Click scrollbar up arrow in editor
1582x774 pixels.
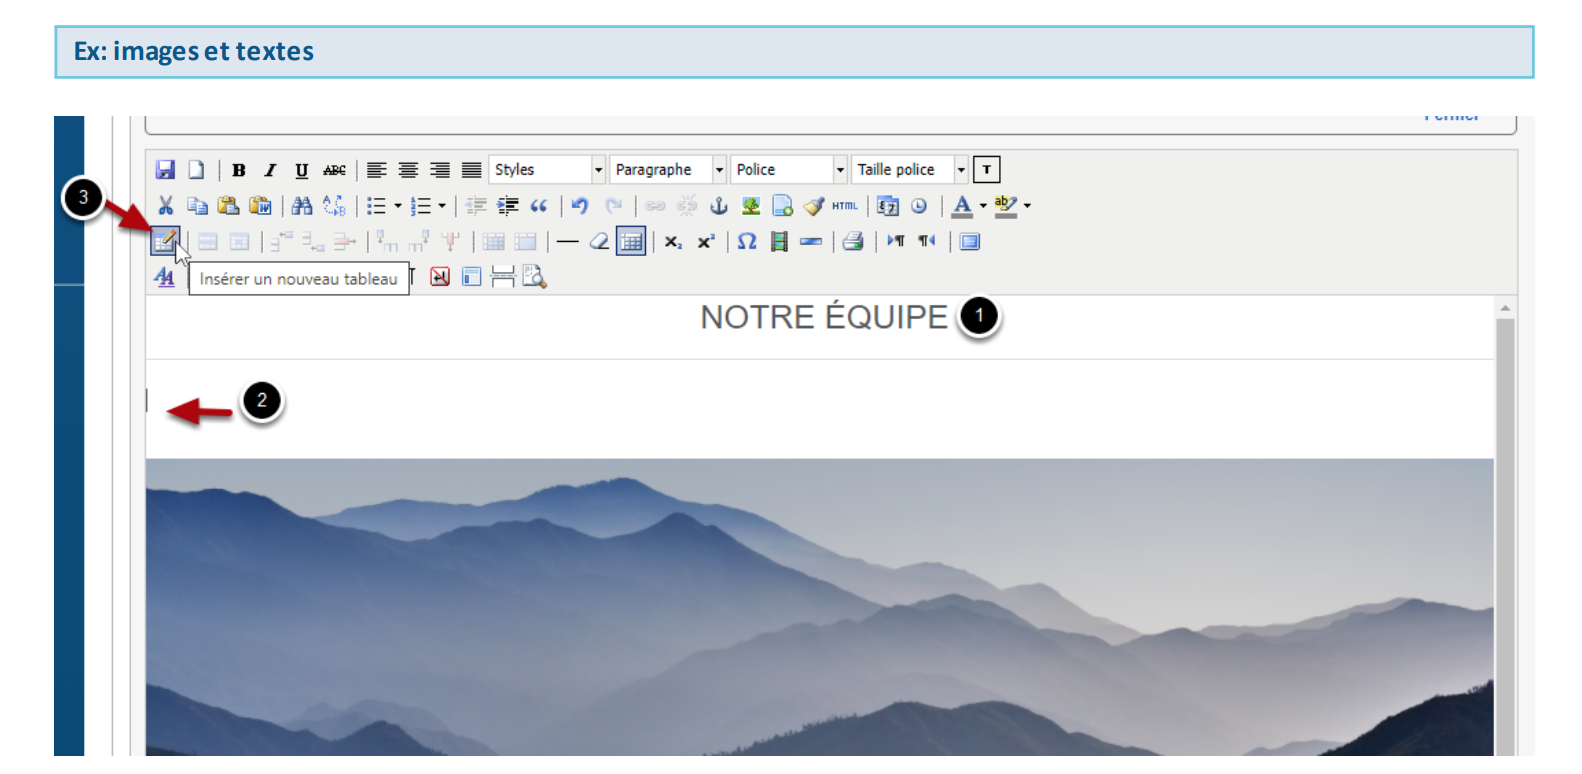pyautogui.click(x=1505, y=307)
